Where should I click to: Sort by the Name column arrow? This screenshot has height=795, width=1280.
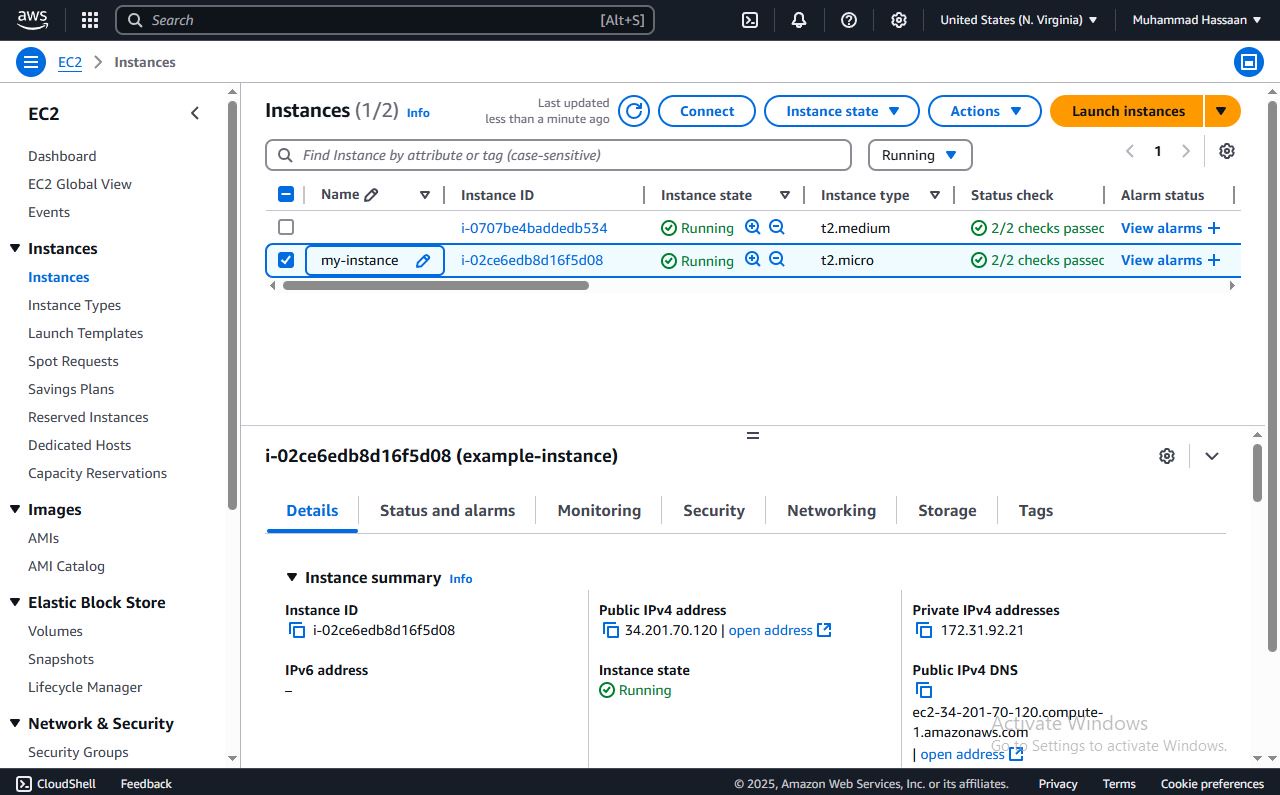click(x=425, y=195)
